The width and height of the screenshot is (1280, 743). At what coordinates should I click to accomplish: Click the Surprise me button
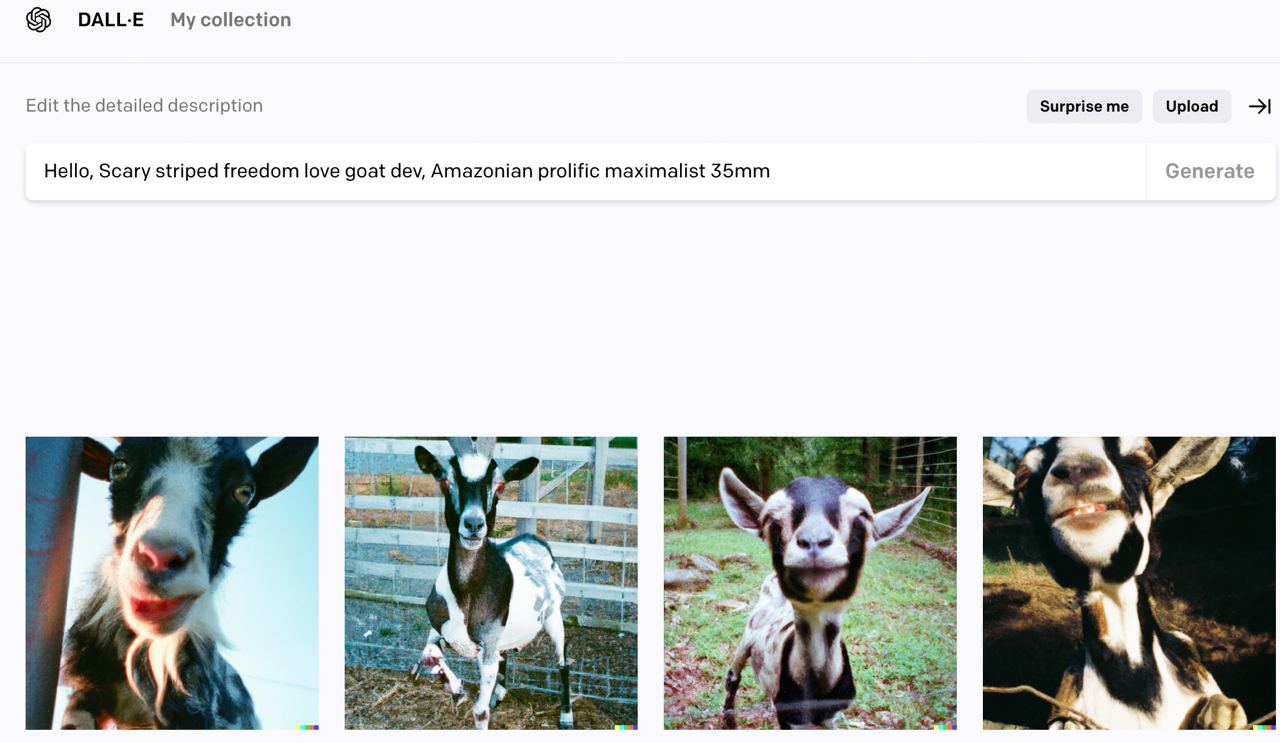[1084, 106]
